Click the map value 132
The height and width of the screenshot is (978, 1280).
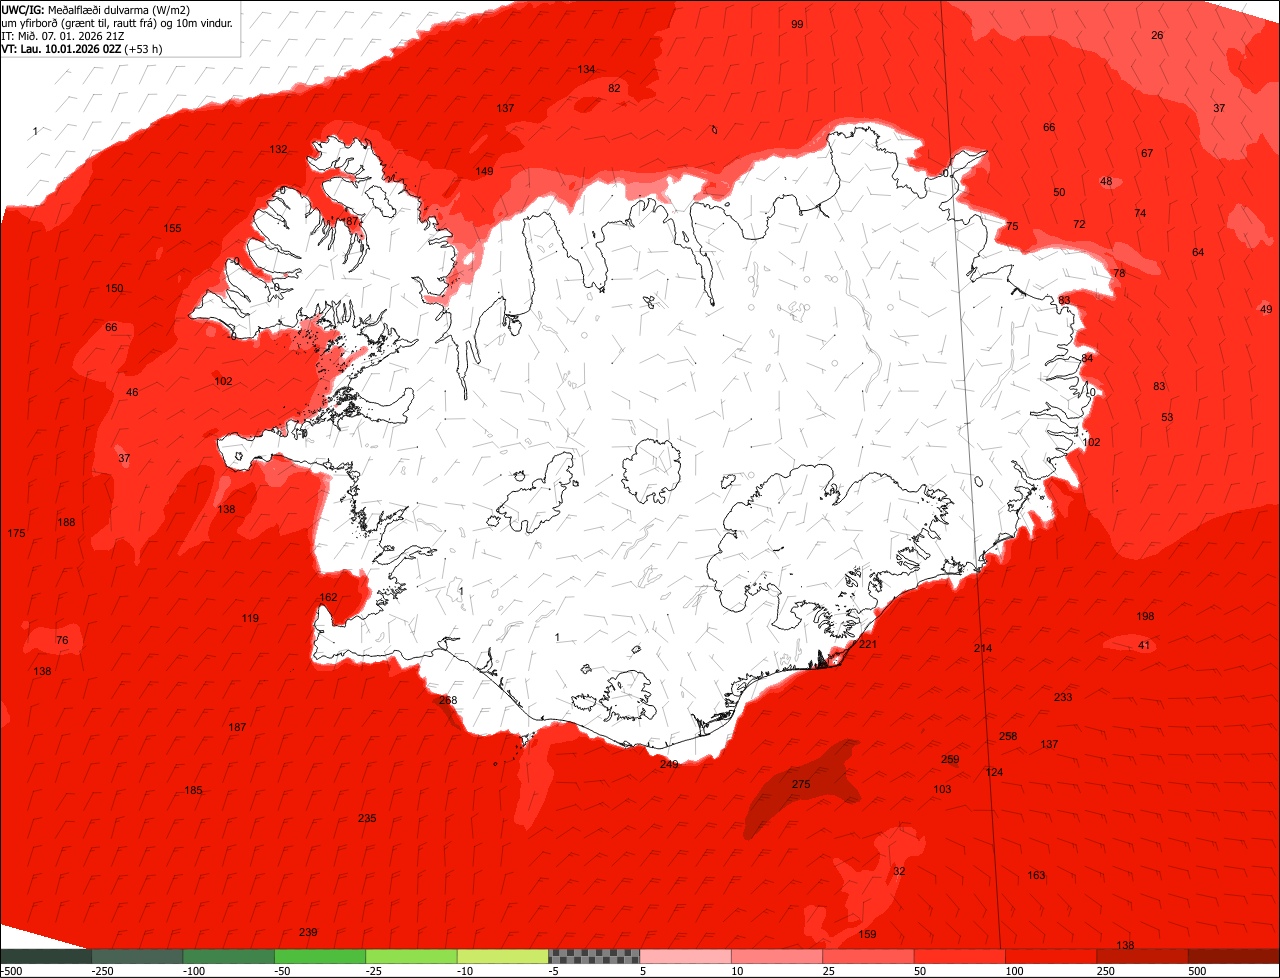click(x=278, y=149)
